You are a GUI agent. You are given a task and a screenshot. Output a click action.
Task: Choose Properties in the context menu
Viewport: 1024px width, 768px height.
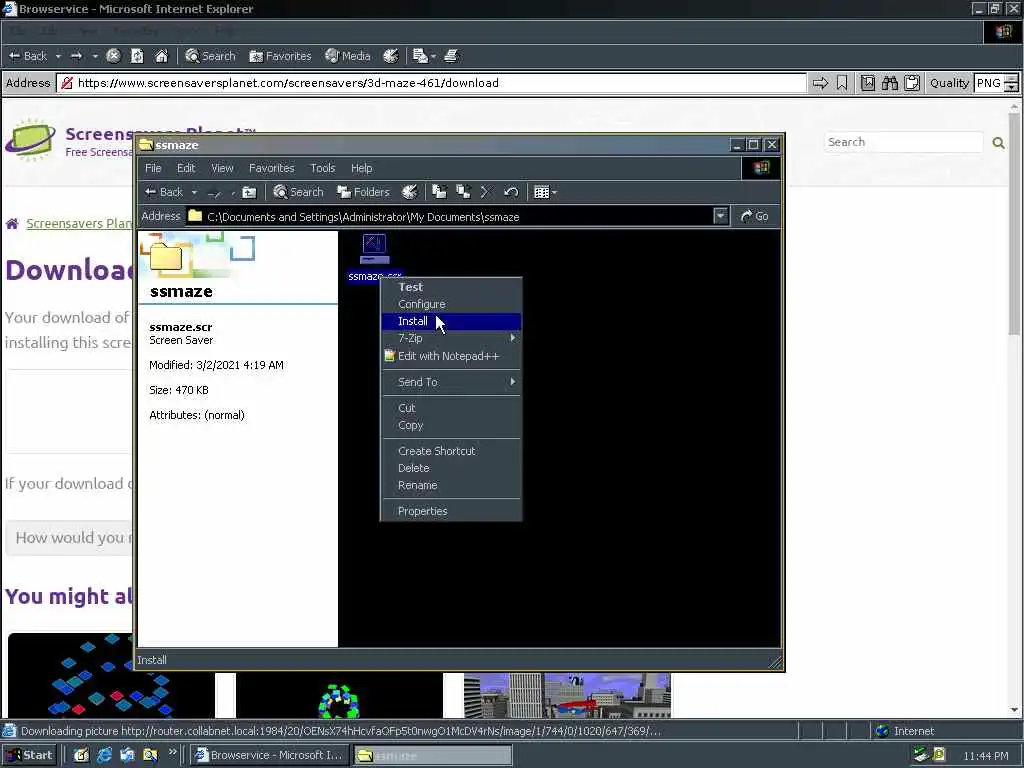(x=451, y=511)
